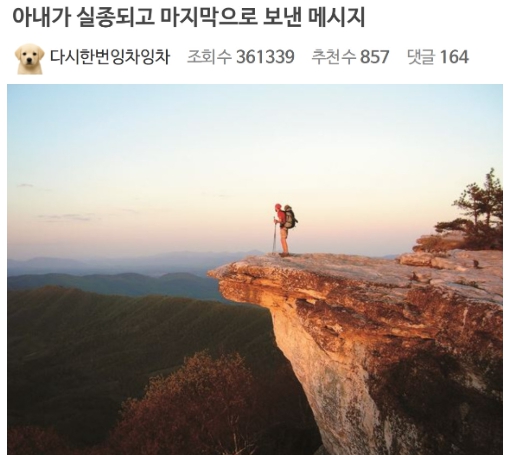Open the profile of user 다시한번잉차잉차
The width and height of the screenshot is (505, 455).
click(110, 56)
